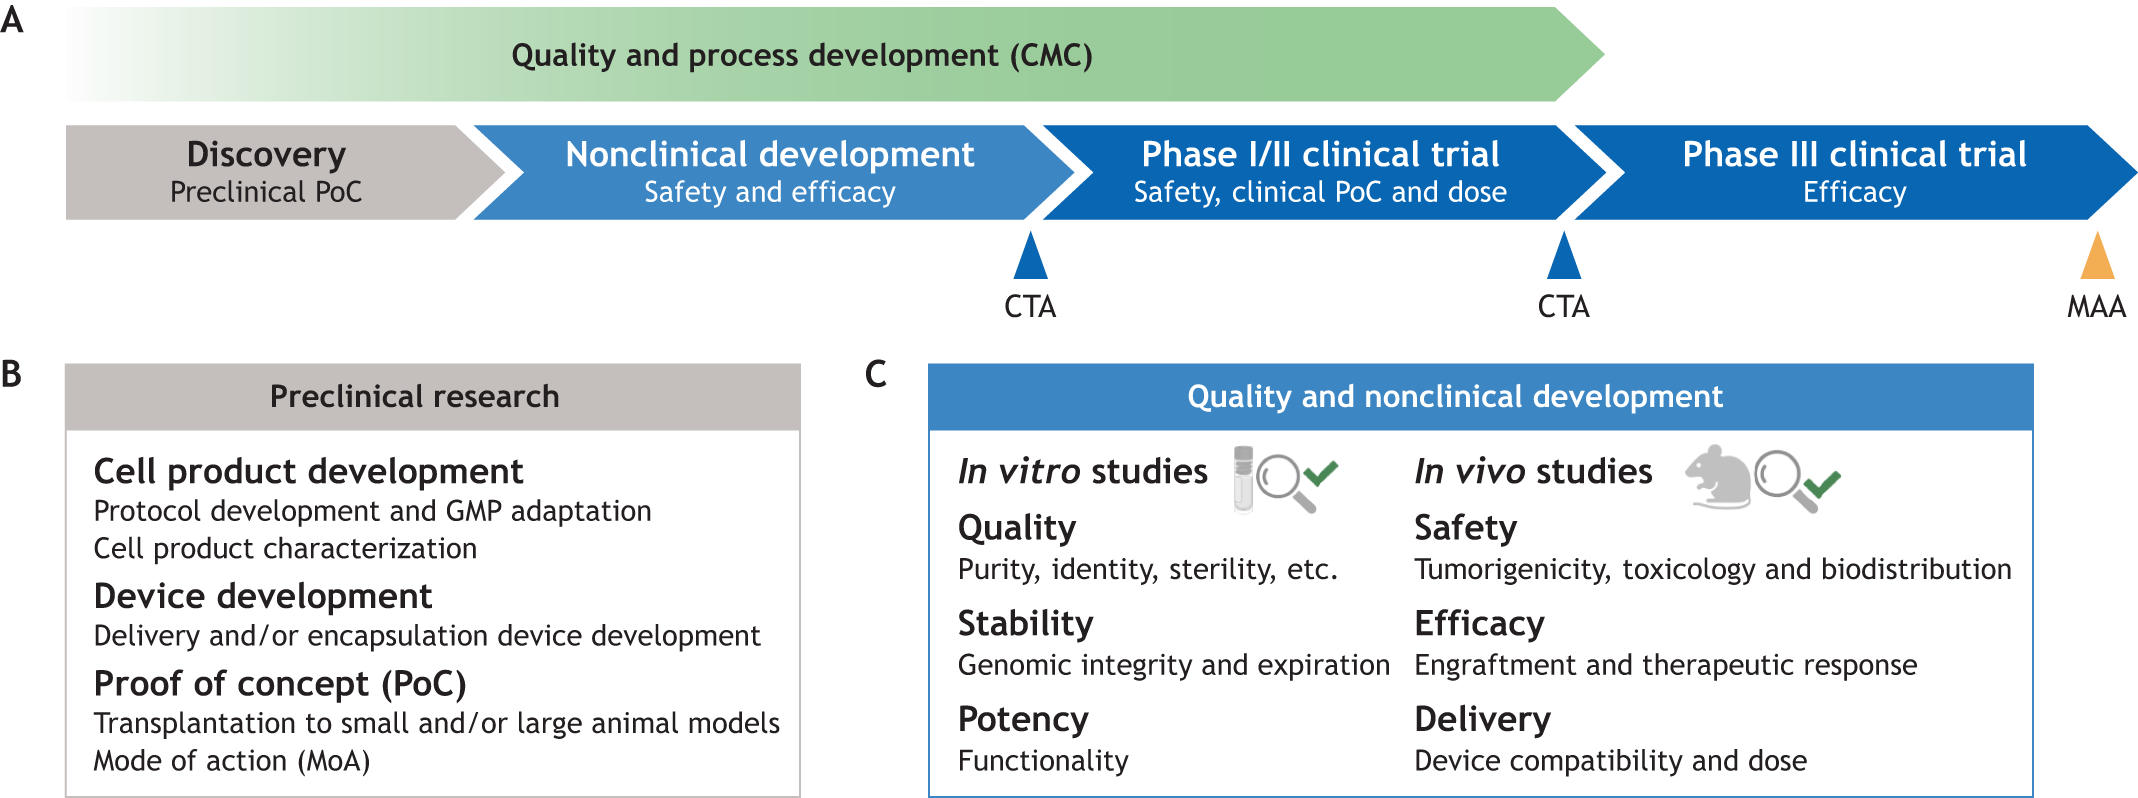This screenshot has height=798, width=2138.
Task: Select the Nonclinical development stage arrow
Action: 769,172
